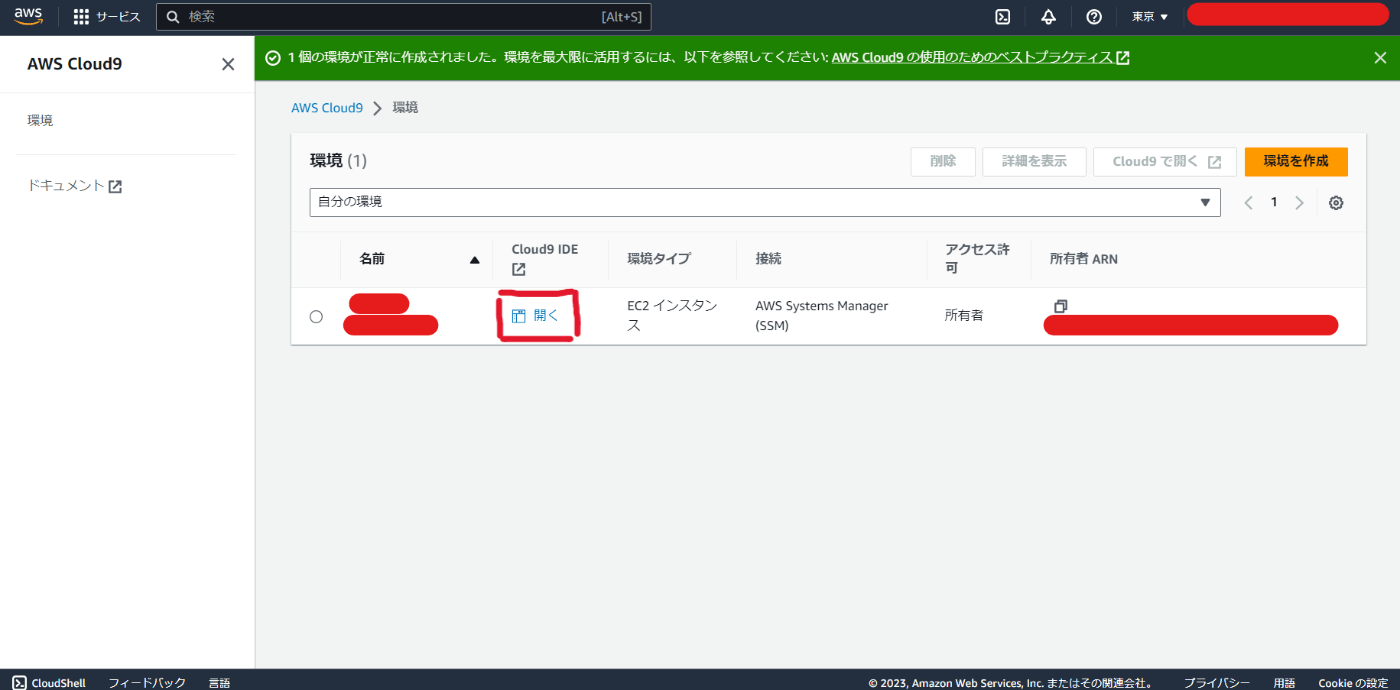Open the help question mark menu
Viewport: 1400px width, 690px height.
(1094, 17)
